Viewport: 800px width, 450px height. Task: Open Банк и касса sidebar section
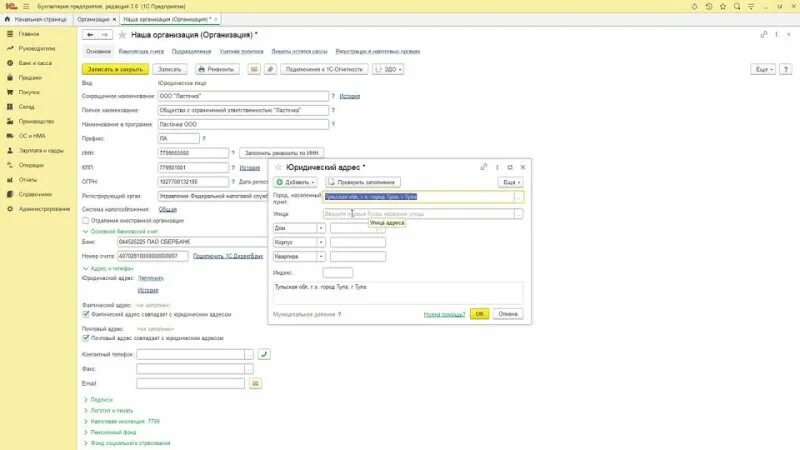(x=35, y=63)
